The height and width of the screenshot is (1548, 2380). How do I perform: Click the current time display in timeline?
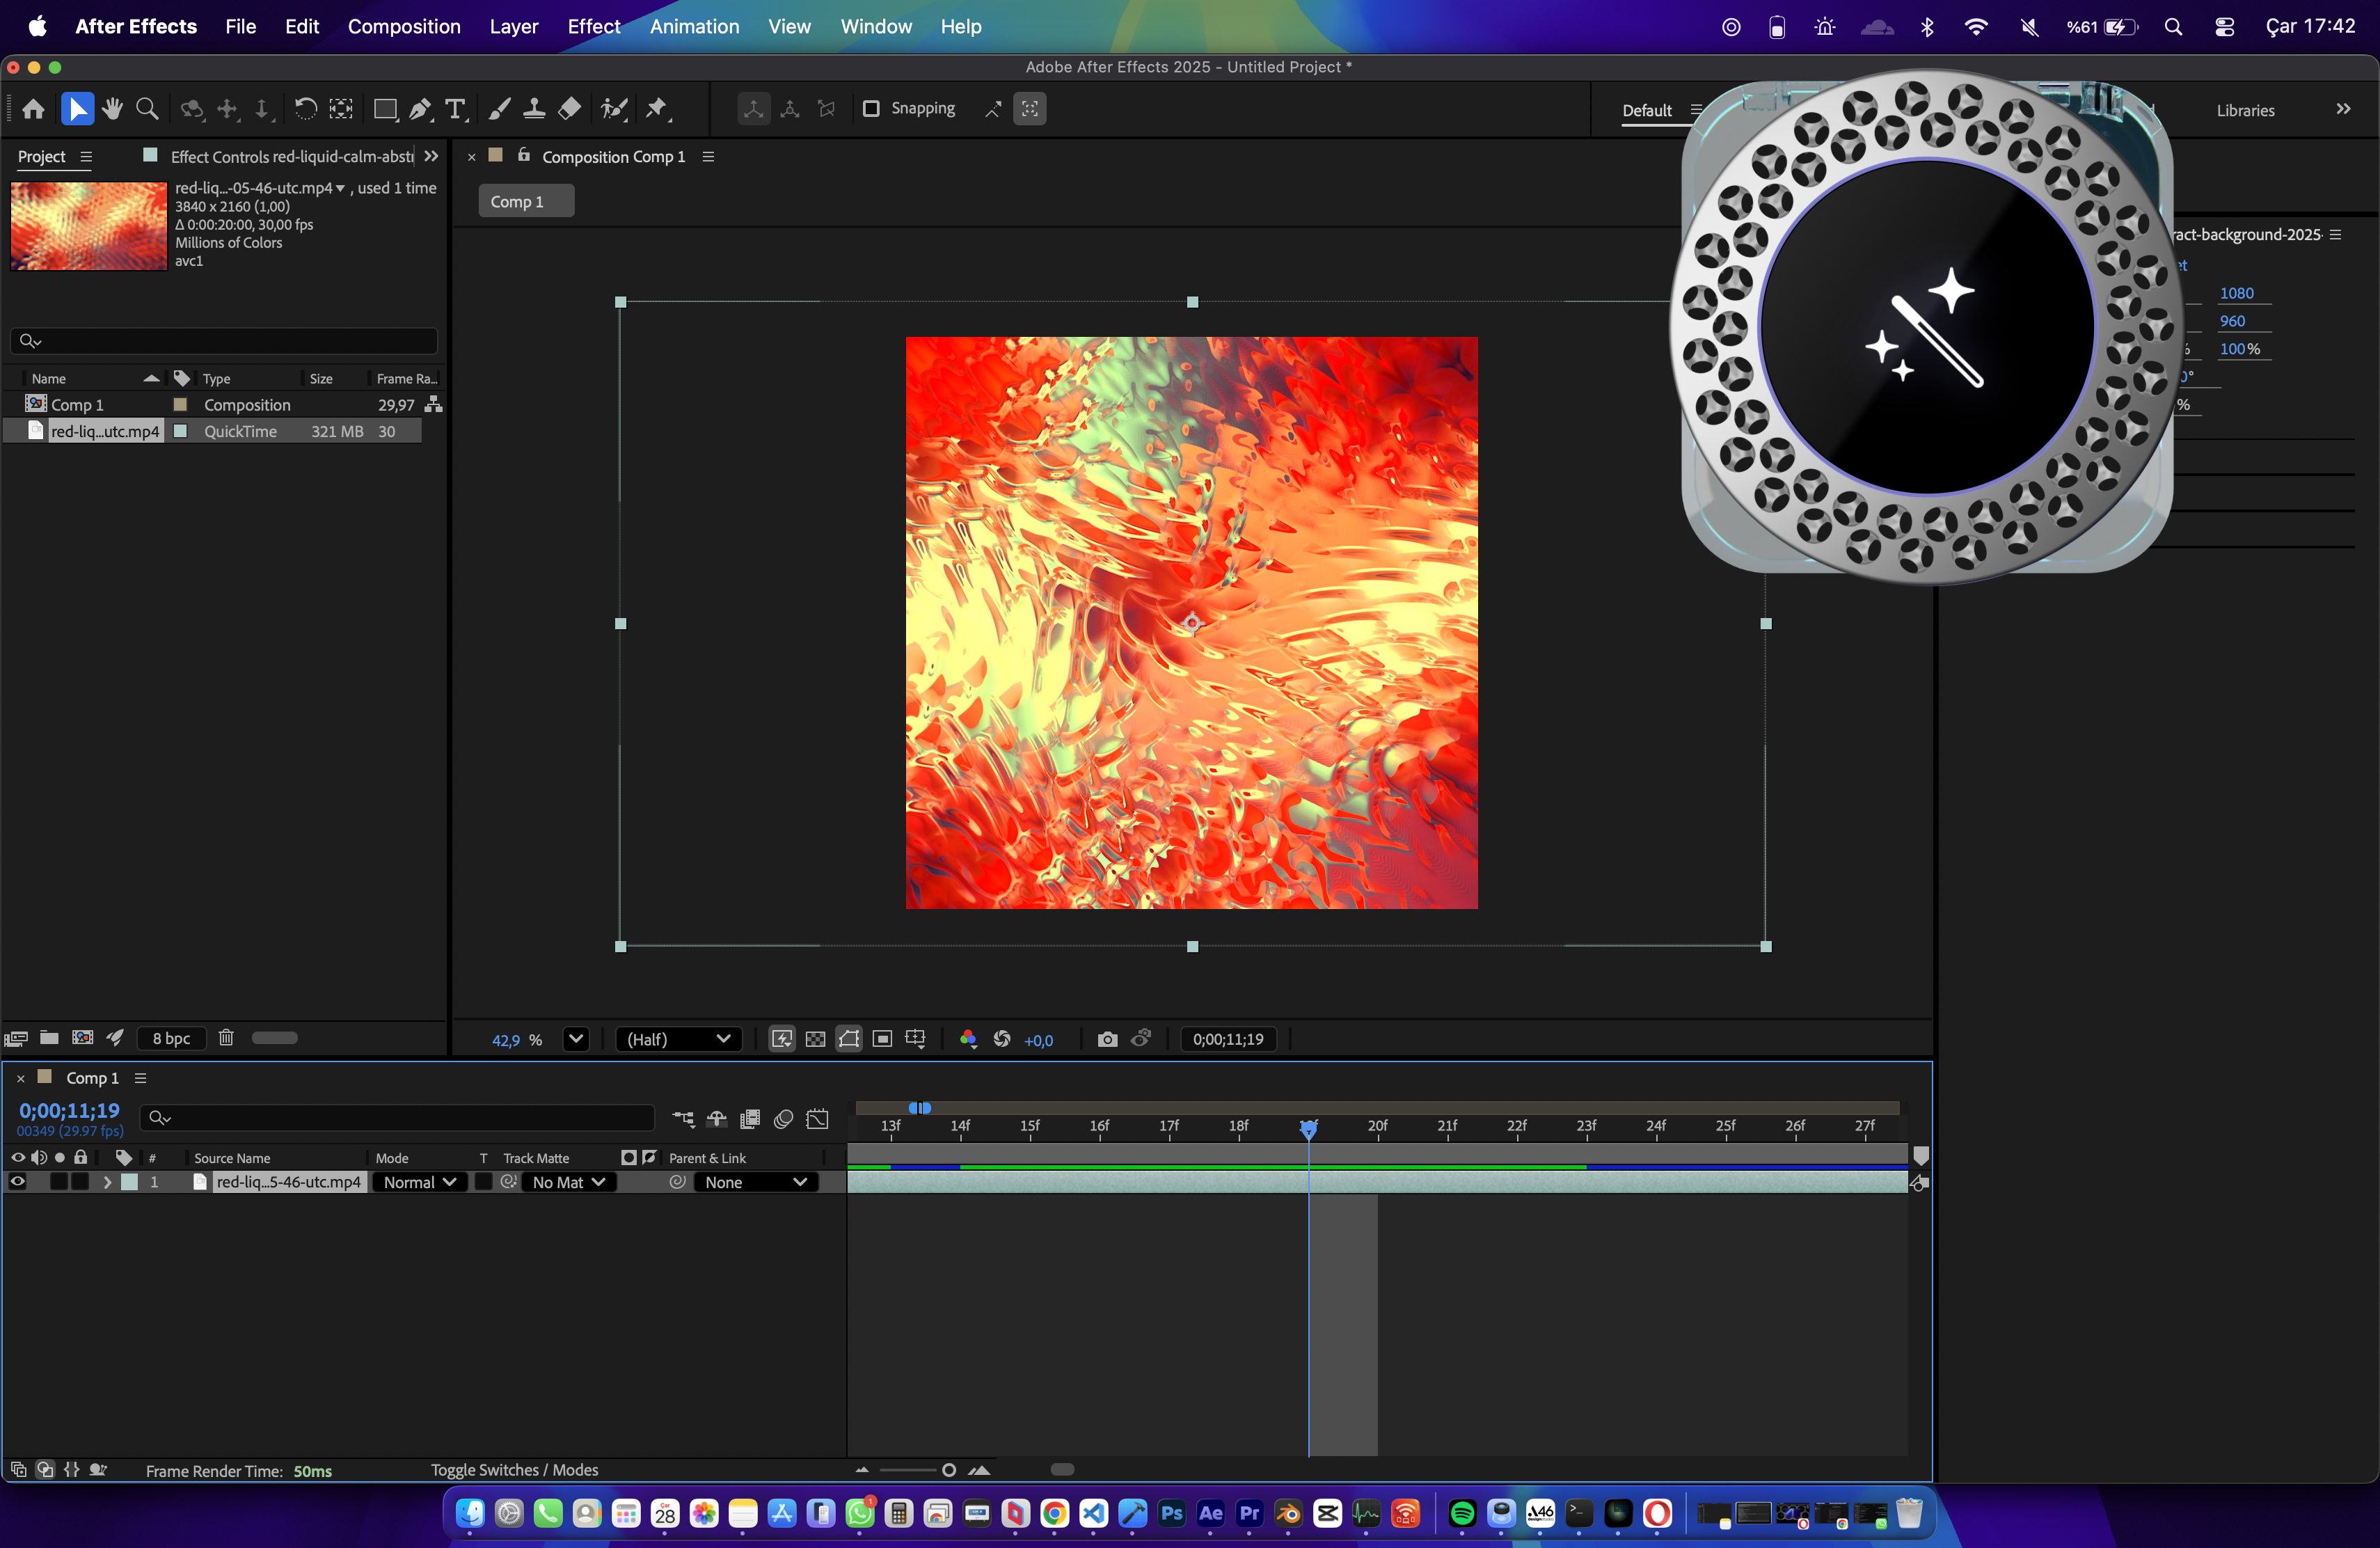click(x=69, y=1110)
